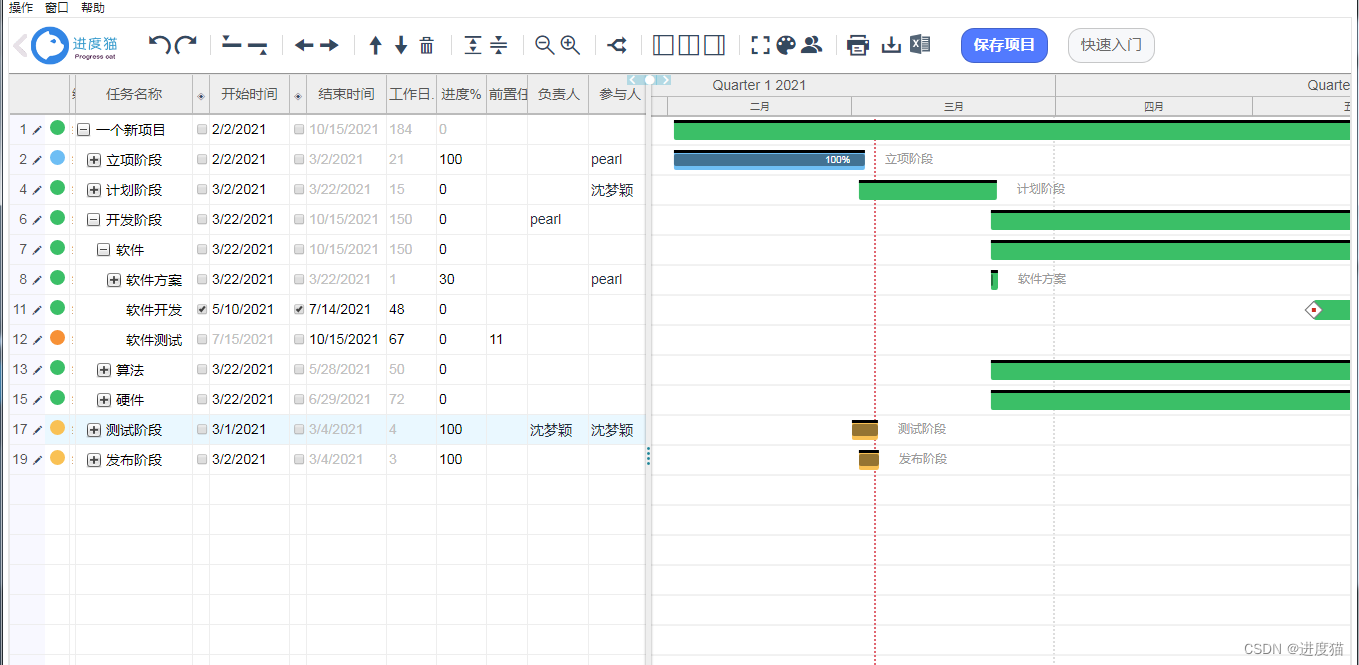This screenshot has height=665, width=1359.
Task: Expand the 硬件 task
Action: (104, 400)
